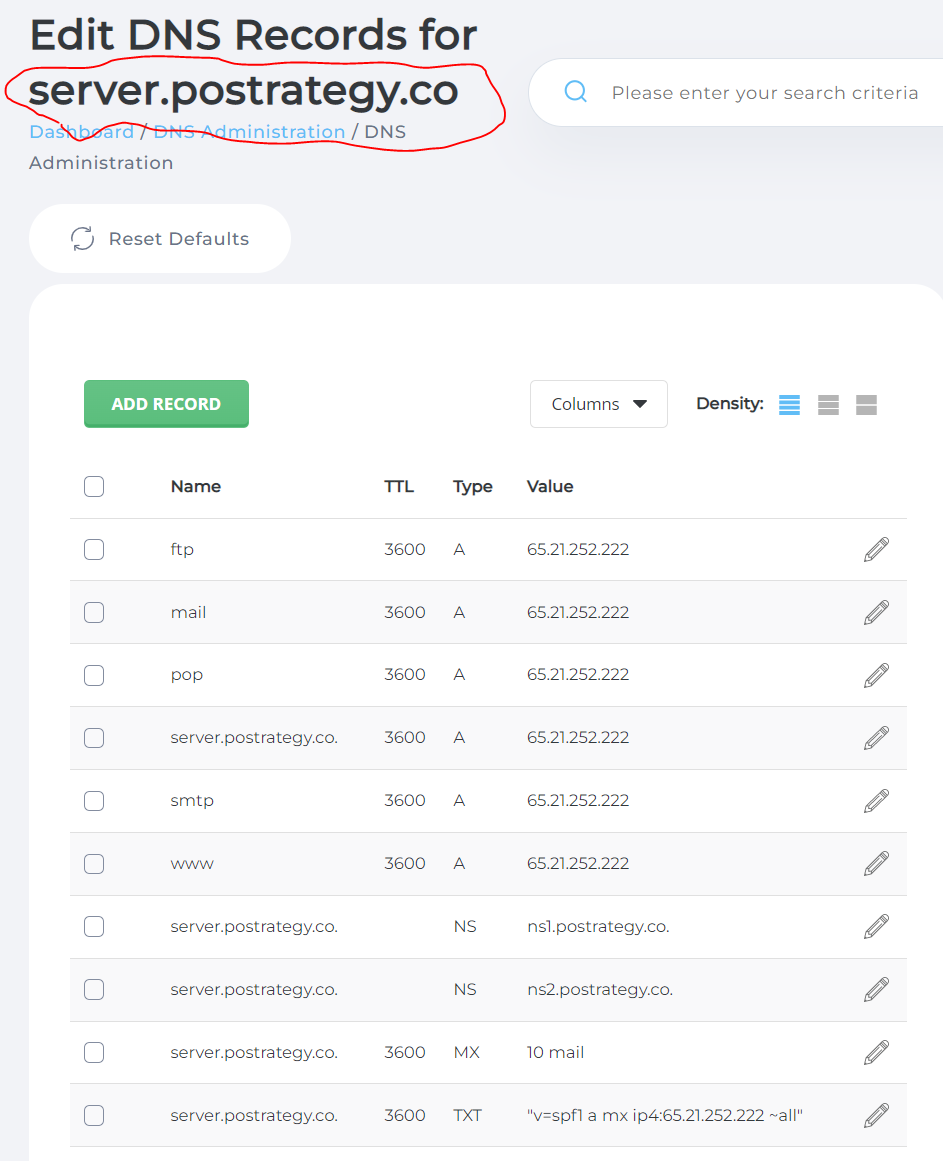Edit the smtp A record

point(875,800)
